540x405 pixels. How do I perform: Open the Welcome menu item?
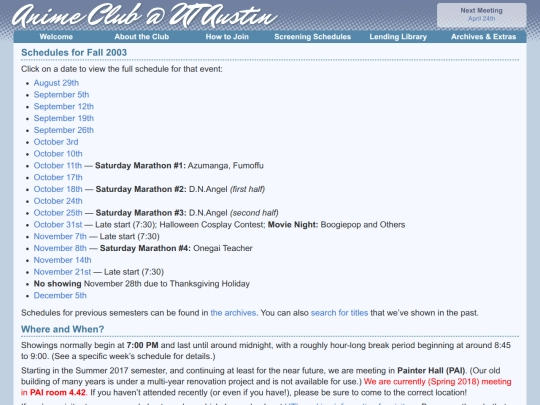click(x=56, y=37)
